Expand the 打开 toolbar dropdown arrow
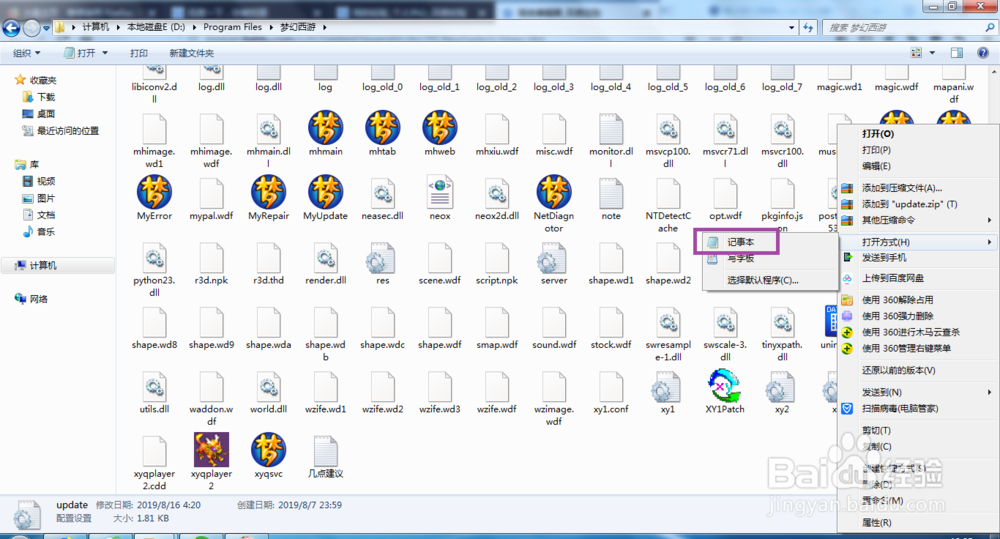1000x539 pixels. [105, 53]
